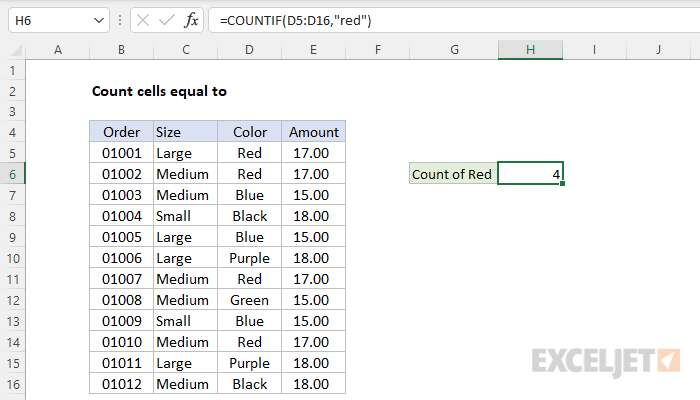Select column A header

pos(58,50)
